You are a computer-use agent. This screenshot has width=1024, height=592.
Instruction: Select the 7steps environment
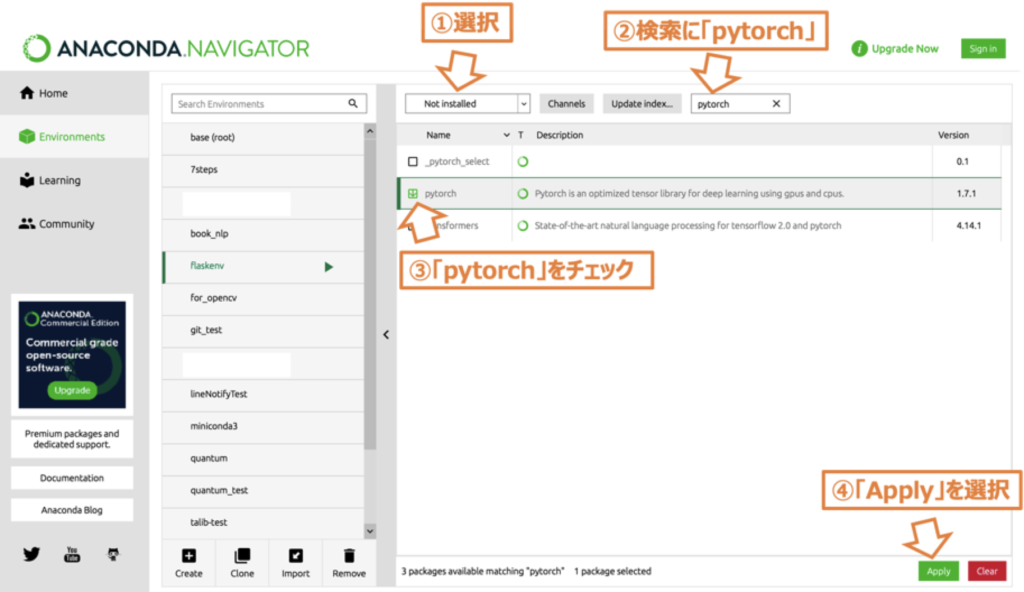point(263,169)
